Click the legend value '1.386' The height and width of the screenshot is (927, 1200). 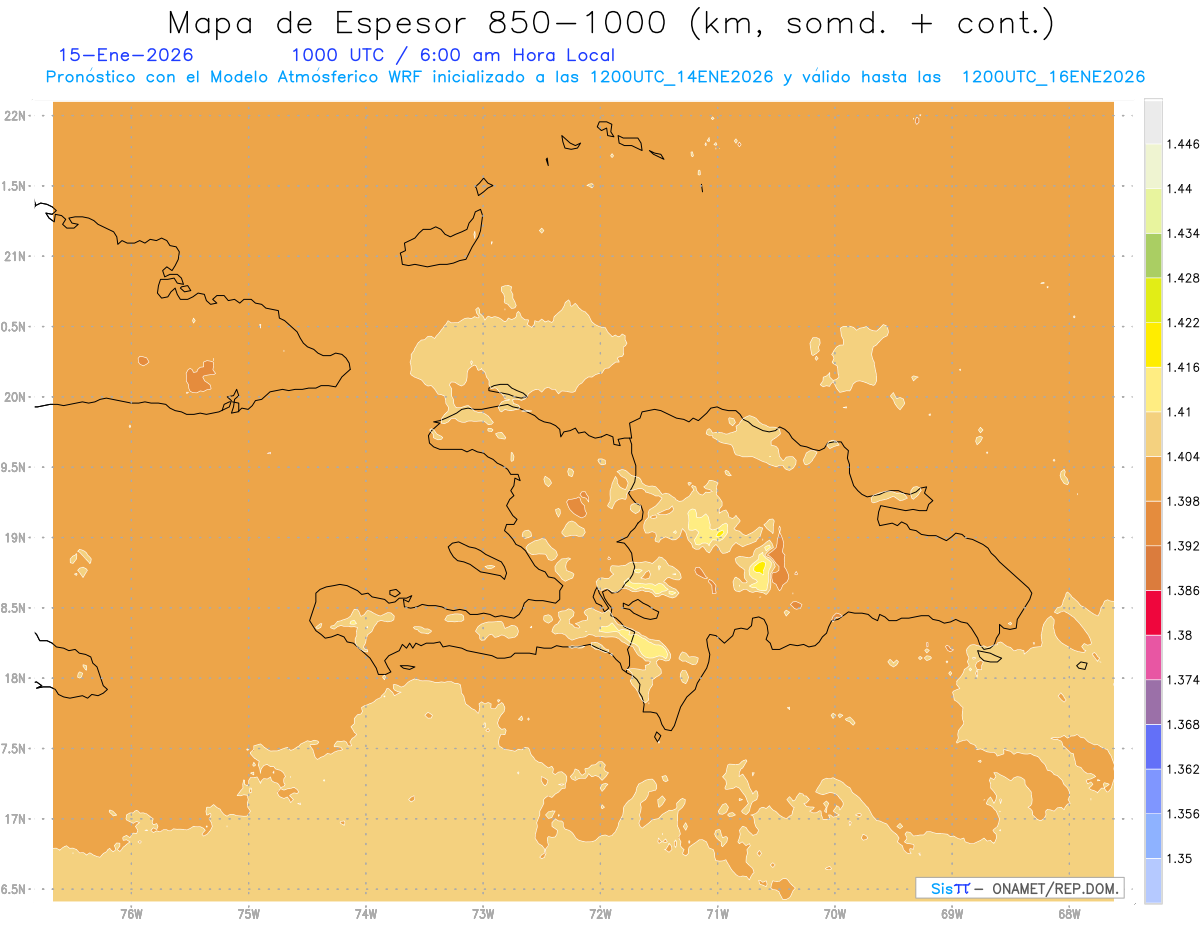(x=1183, y=590)
